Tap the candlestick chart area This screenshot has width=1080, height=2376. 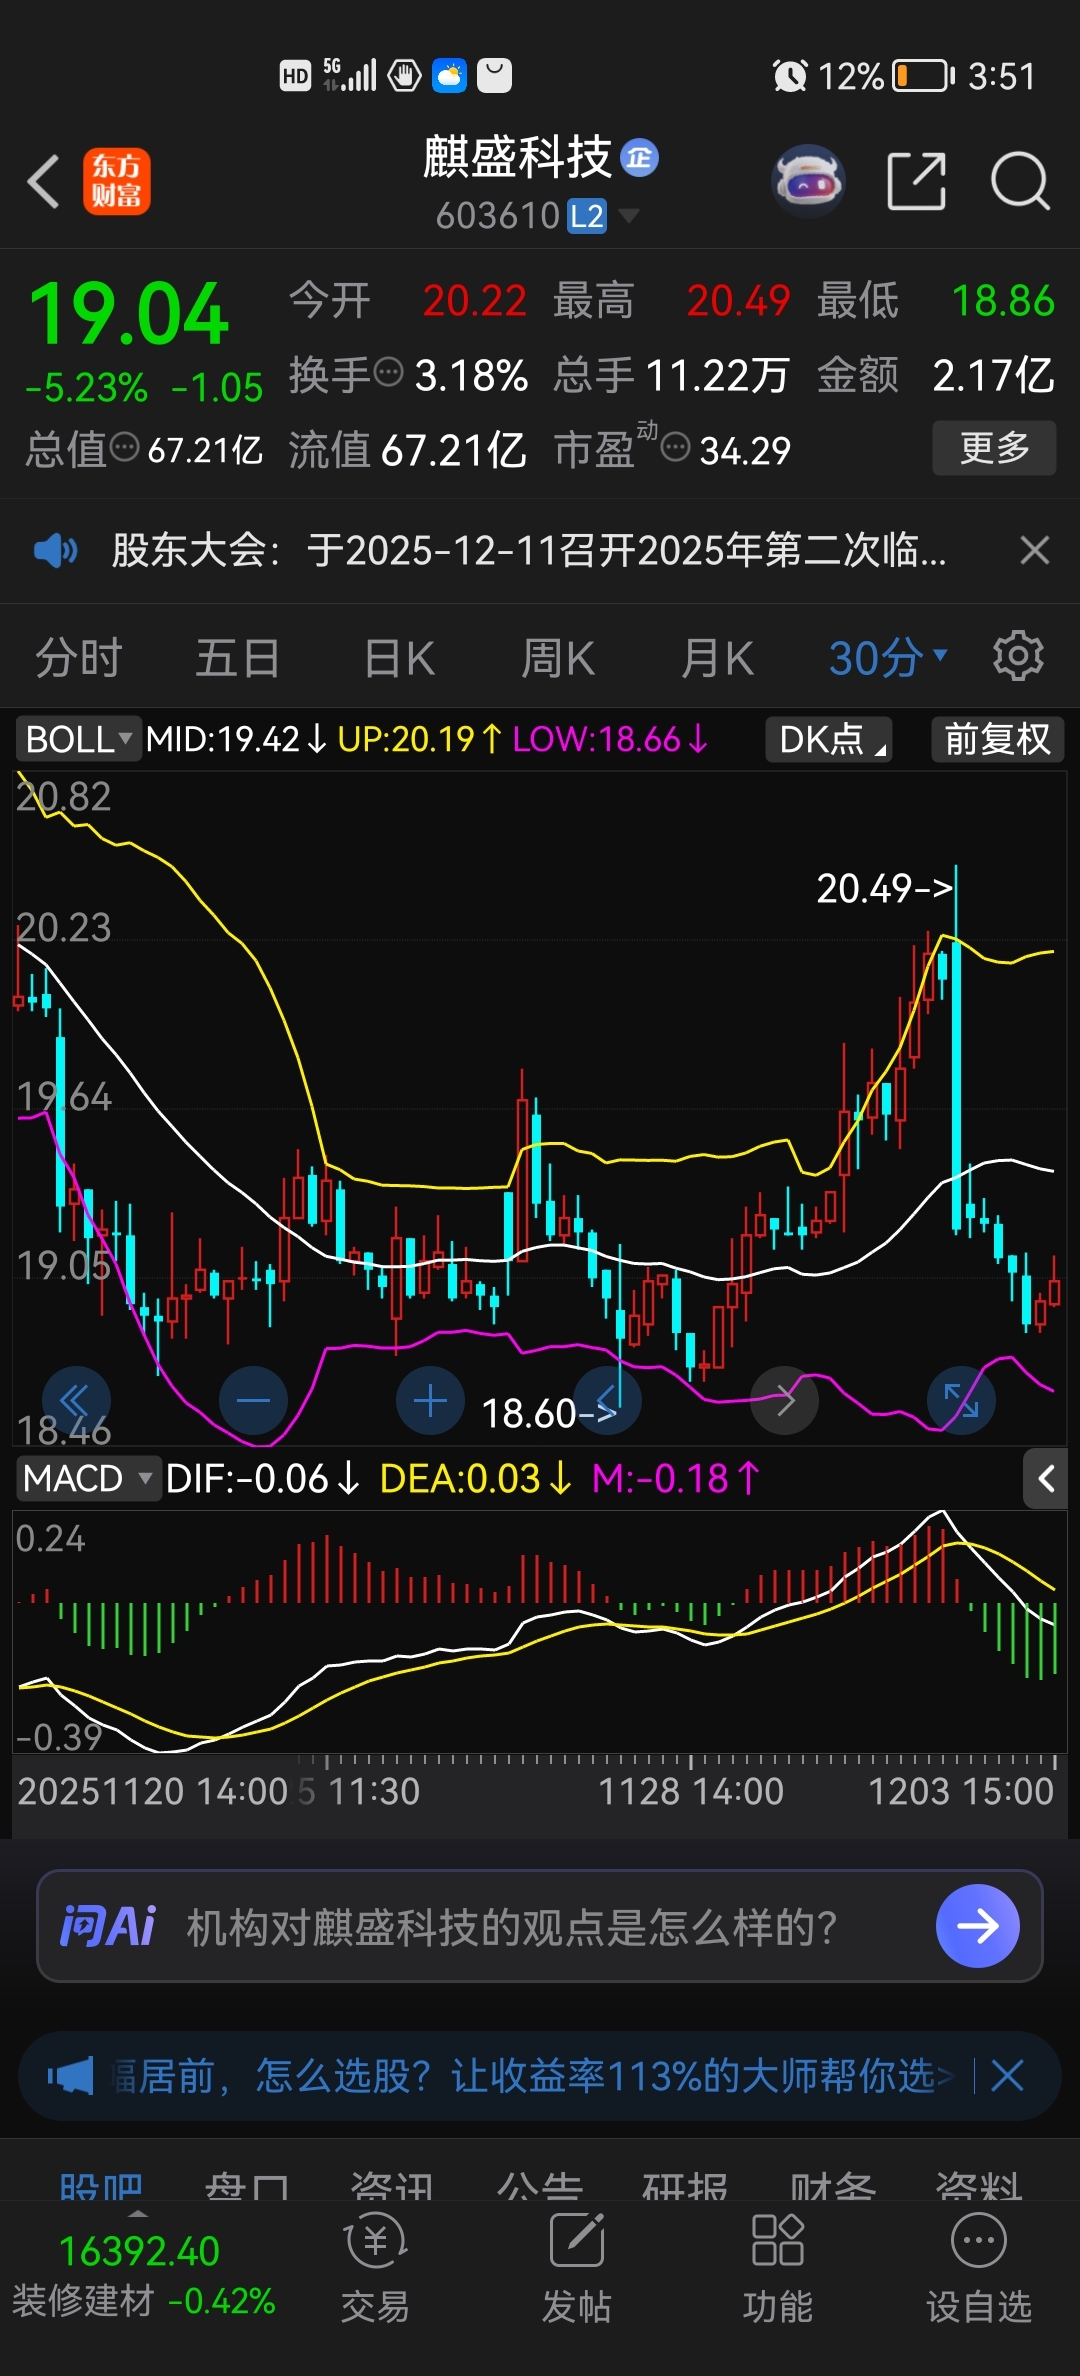540,1108
